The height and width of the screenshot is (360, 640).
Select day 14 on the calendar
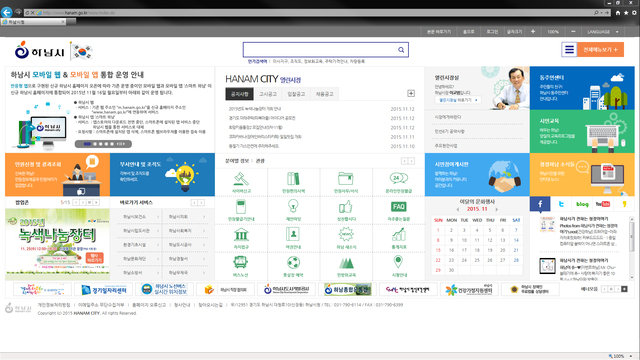point(516,240)
